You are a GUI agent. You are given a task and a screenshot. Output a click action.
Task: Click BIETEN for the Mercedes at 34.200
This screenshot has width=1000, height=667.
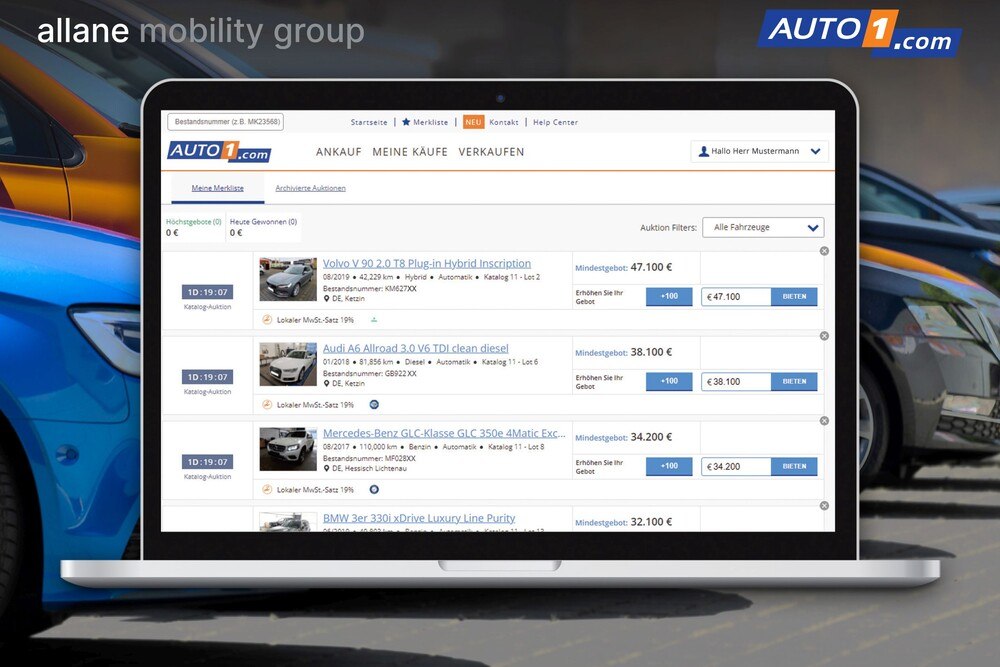(x=794, y=466)
